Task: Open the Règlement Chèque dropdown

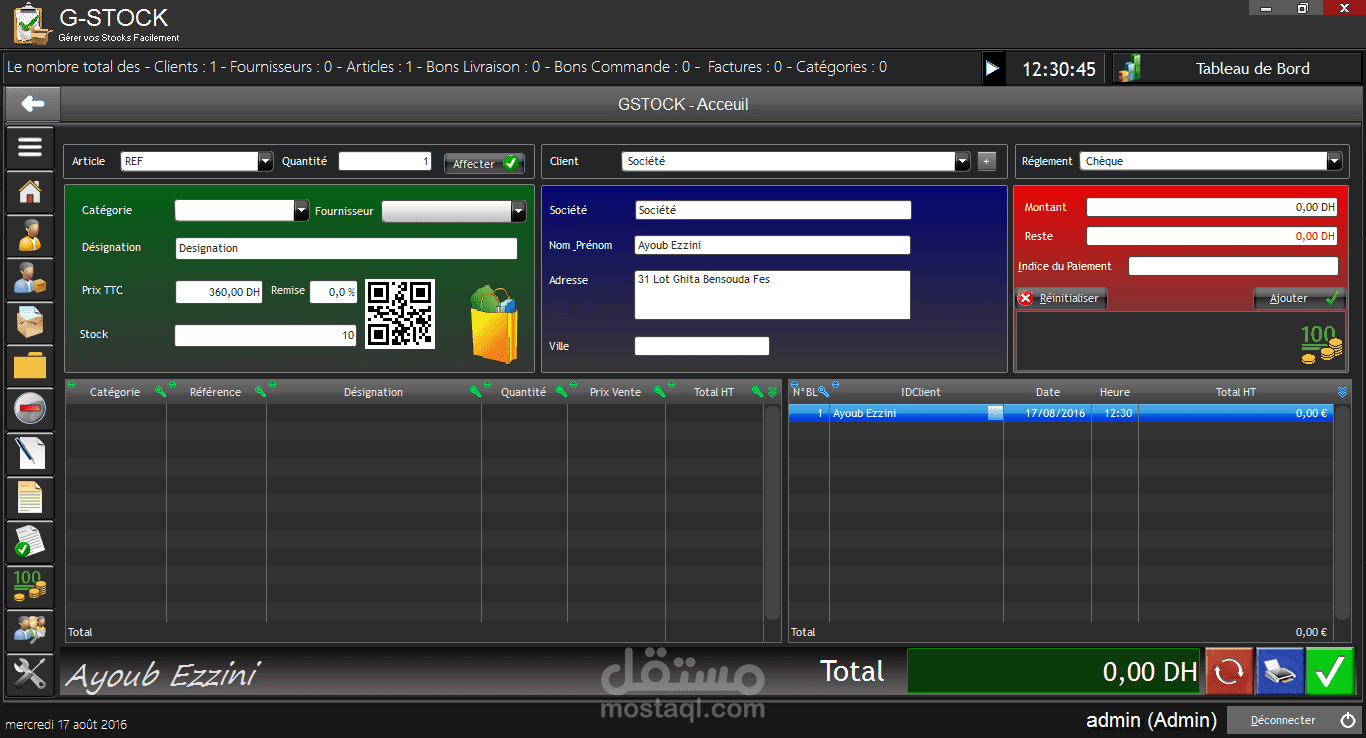Action: tap(1334, 161)
